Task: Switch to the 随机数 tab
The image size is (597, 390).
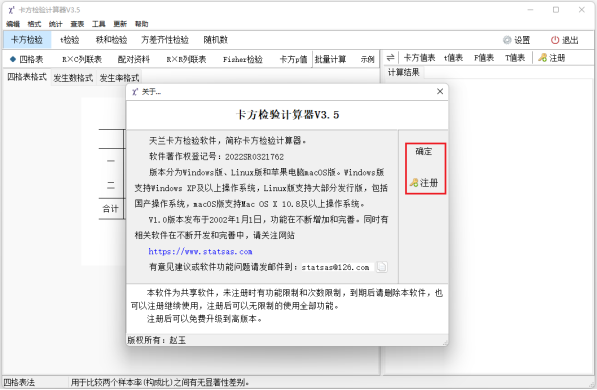Action: point(215,40)
